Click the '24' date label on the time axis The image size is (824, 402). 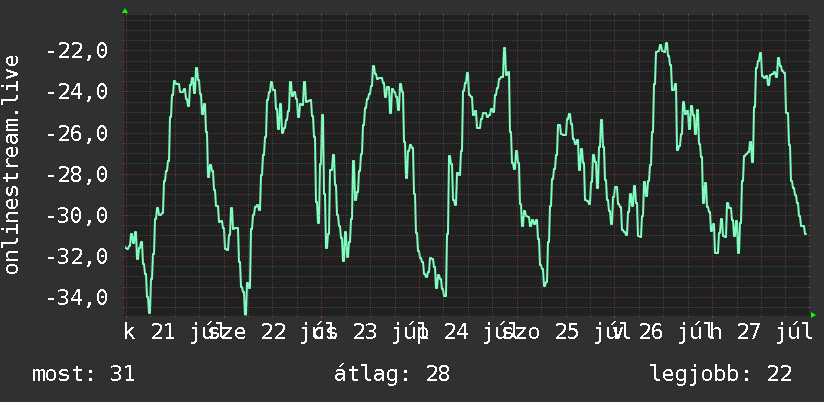tap(456, 332)
